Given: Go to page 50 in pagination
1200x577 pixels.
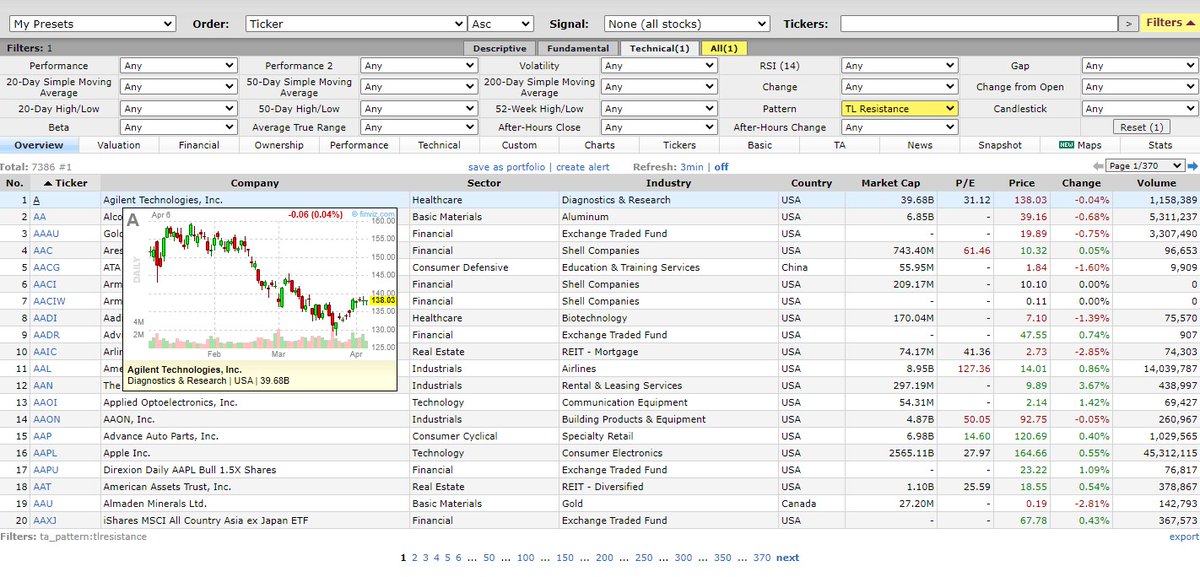Looking at the screenshot, I should [489, 558].
